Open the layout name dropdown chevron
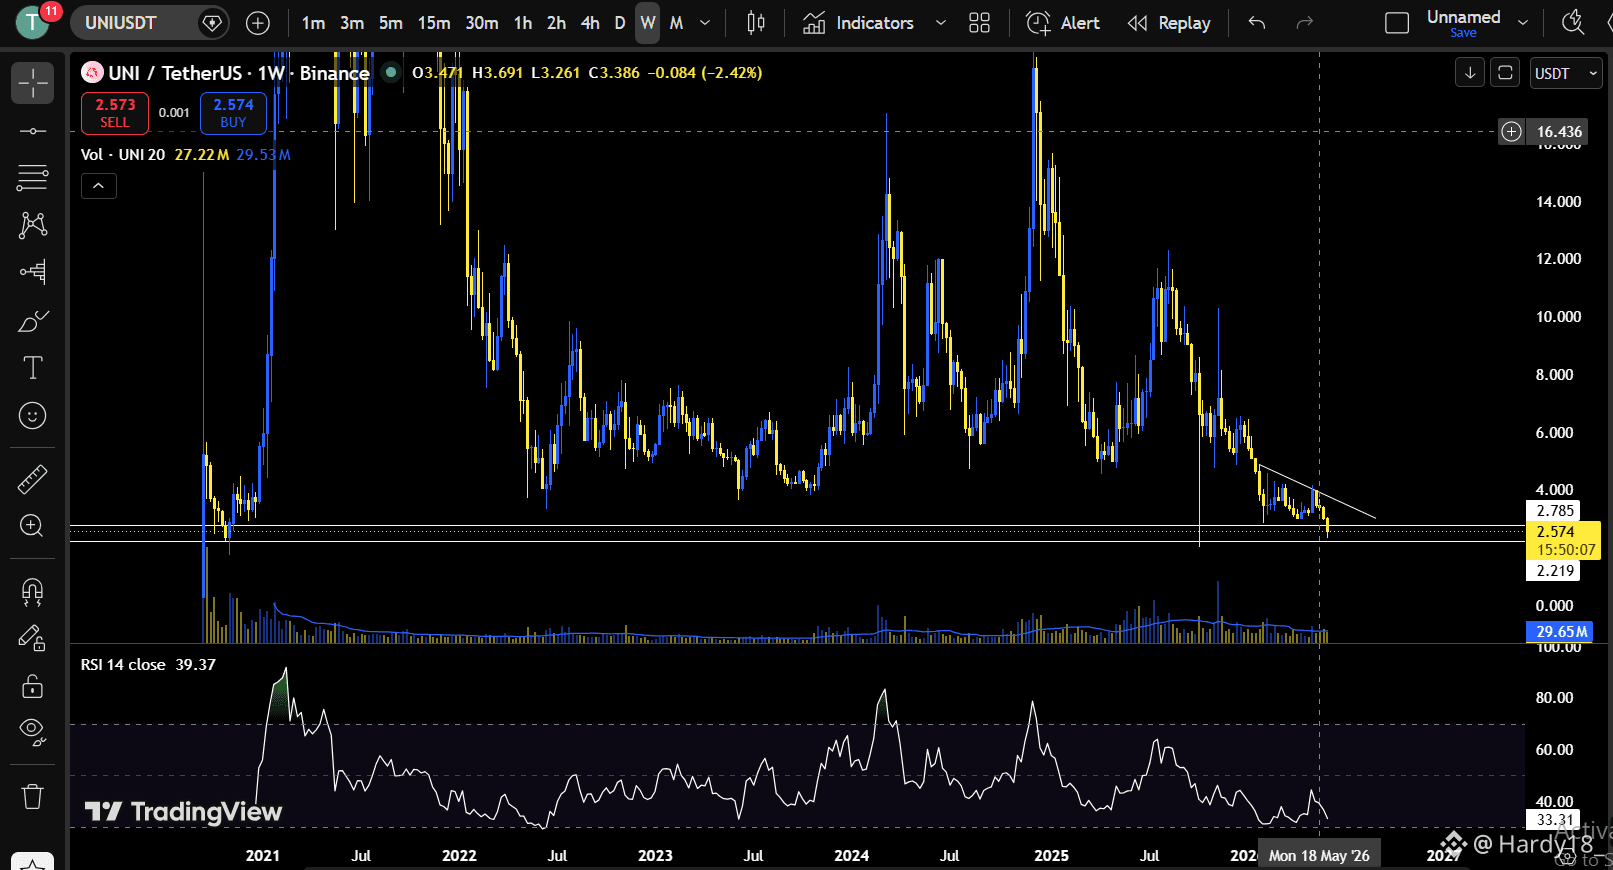The height and width of the screenshot is (870, 1613). coord(1523,23)
